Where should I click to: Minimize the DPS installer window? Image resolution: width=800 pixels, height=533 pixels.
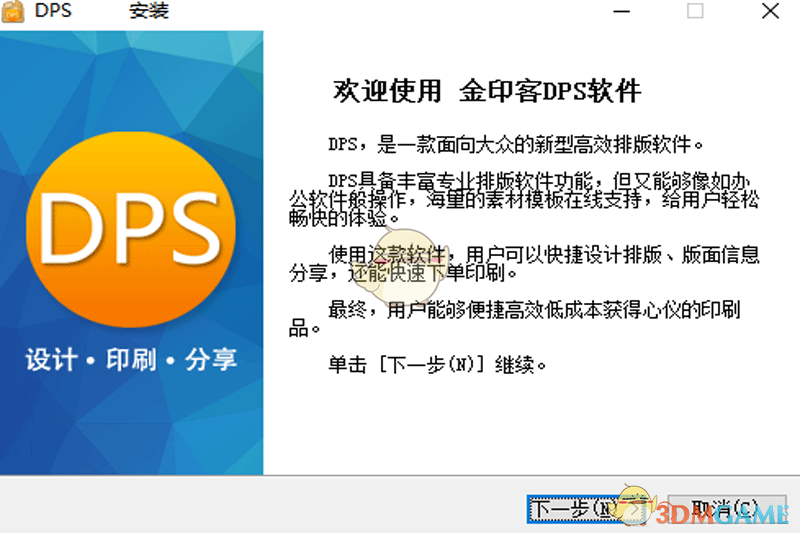(x=621, y=11)
